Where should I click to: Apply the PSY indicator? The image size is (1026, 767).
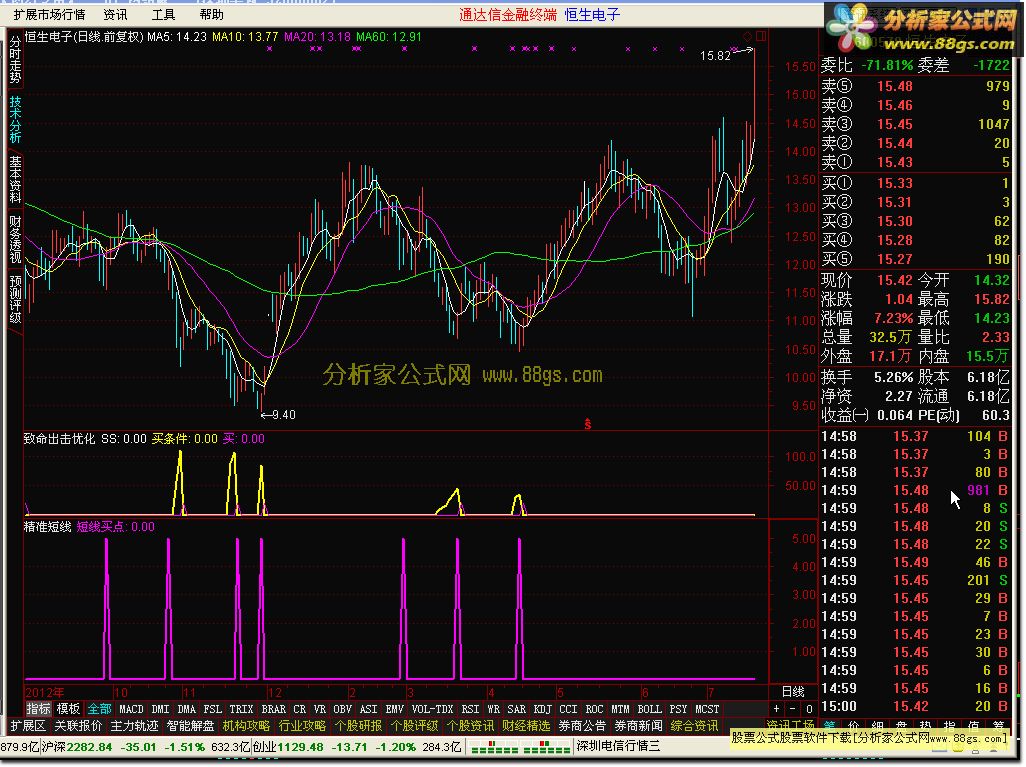(x=679, y=709)
